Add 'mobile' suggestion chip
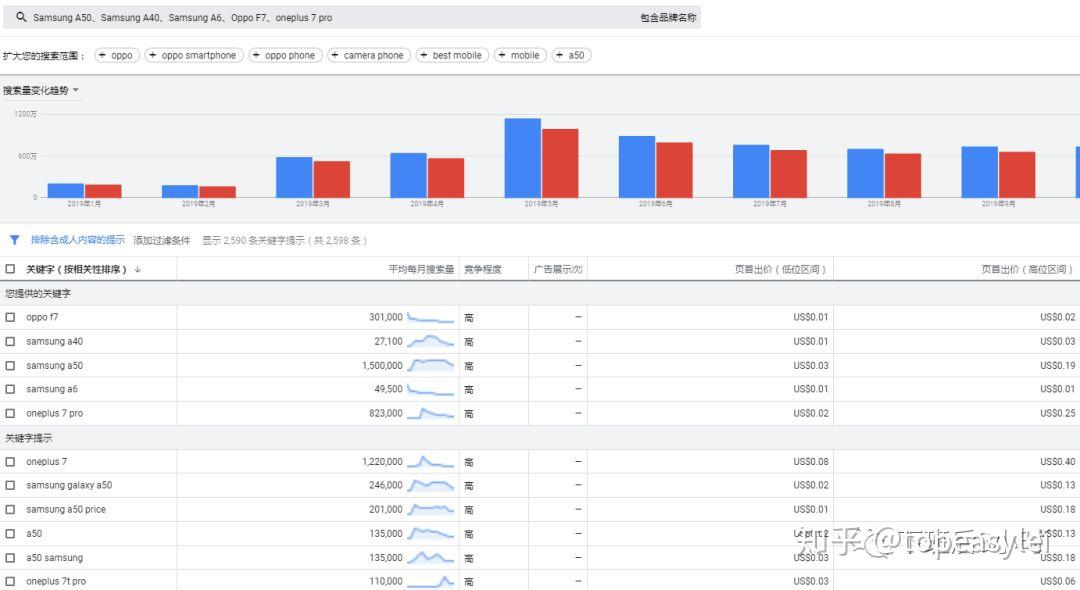This screenshot has height=590, width=1080. click(x=521, y=55)
